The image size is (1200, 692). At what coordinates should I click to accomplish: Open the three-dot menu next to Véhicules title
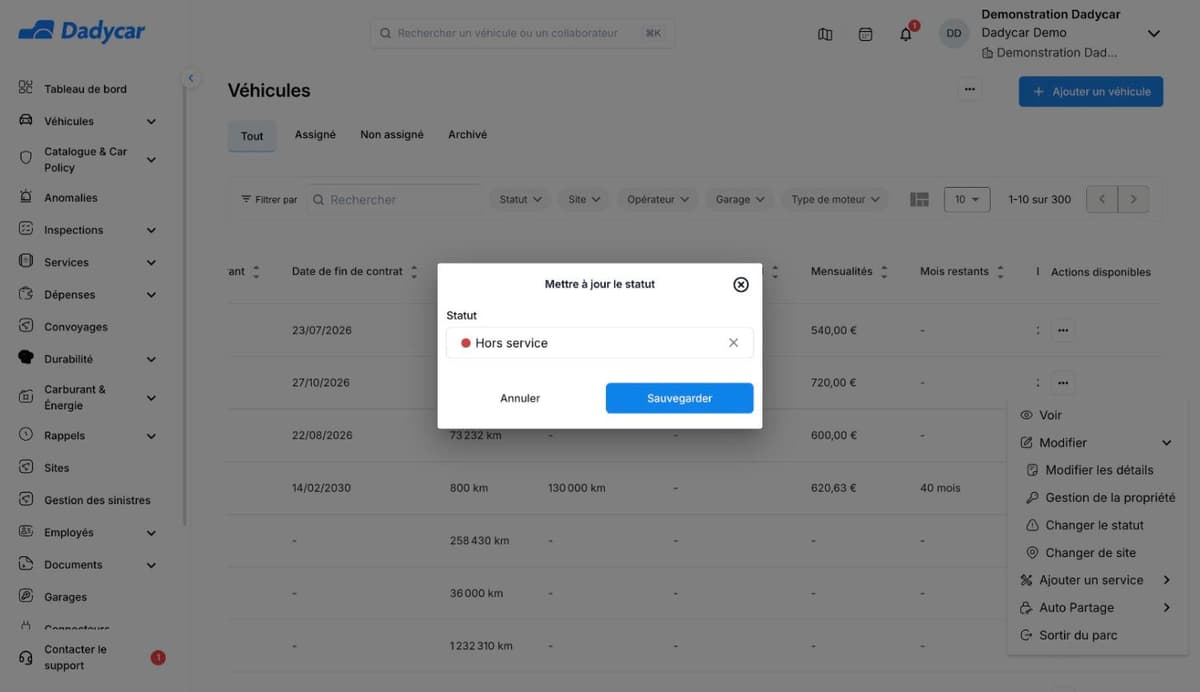click(x=969, y=90)
